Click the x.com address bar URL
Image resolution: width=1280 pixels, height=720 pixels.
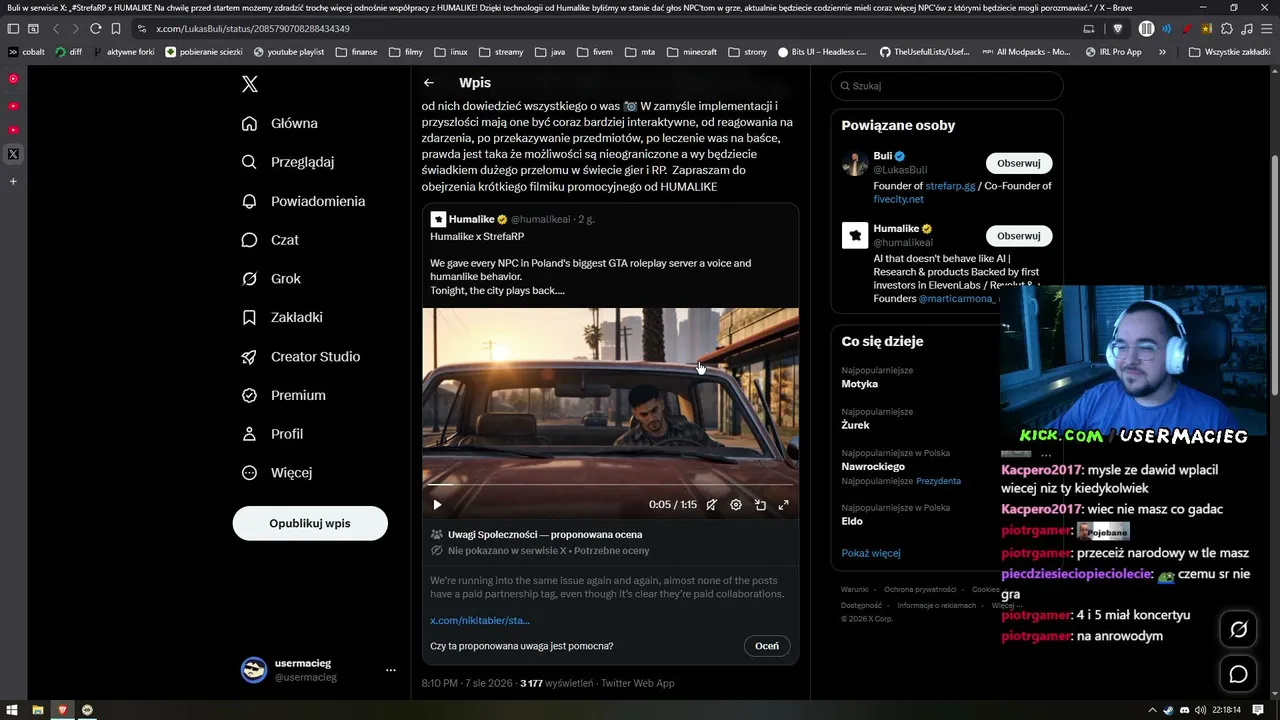click(253, 29)
